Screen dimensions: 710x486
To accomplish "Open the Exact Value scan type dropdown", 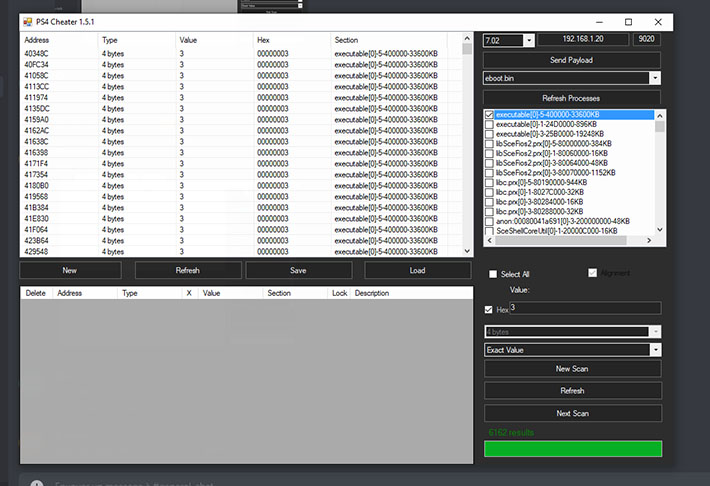I will (655, 350).
